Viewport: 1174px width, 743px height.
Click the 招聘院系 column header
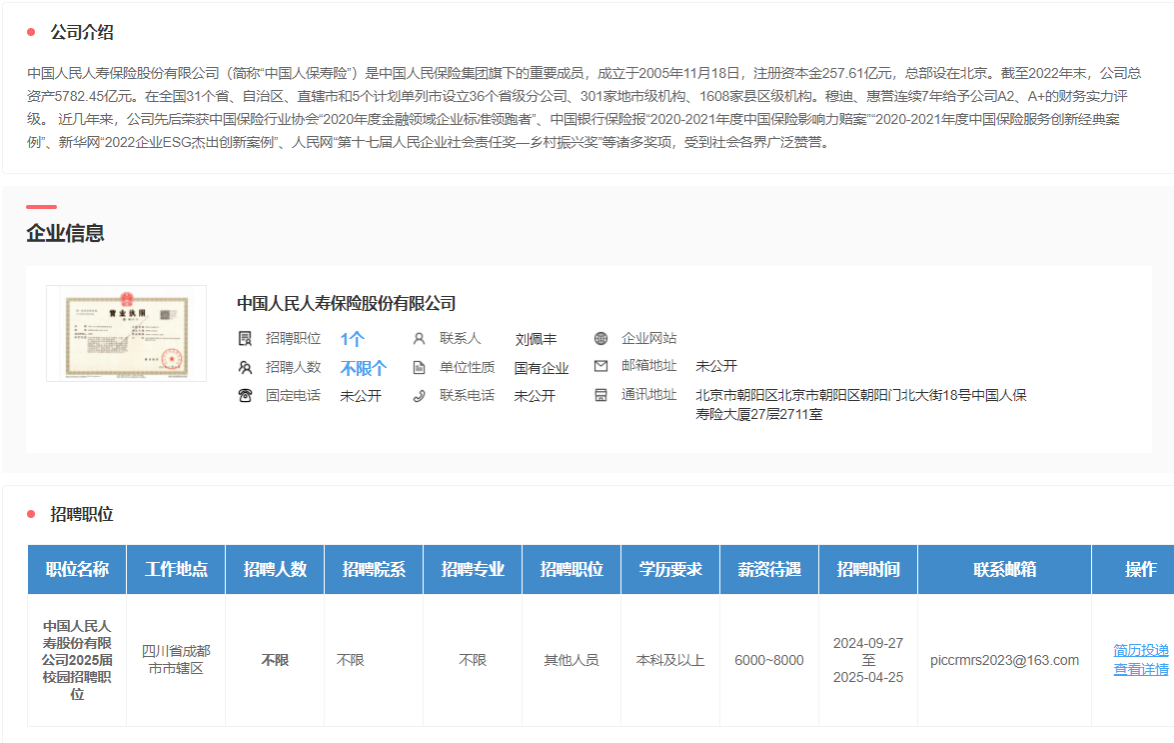click(374, 569)
